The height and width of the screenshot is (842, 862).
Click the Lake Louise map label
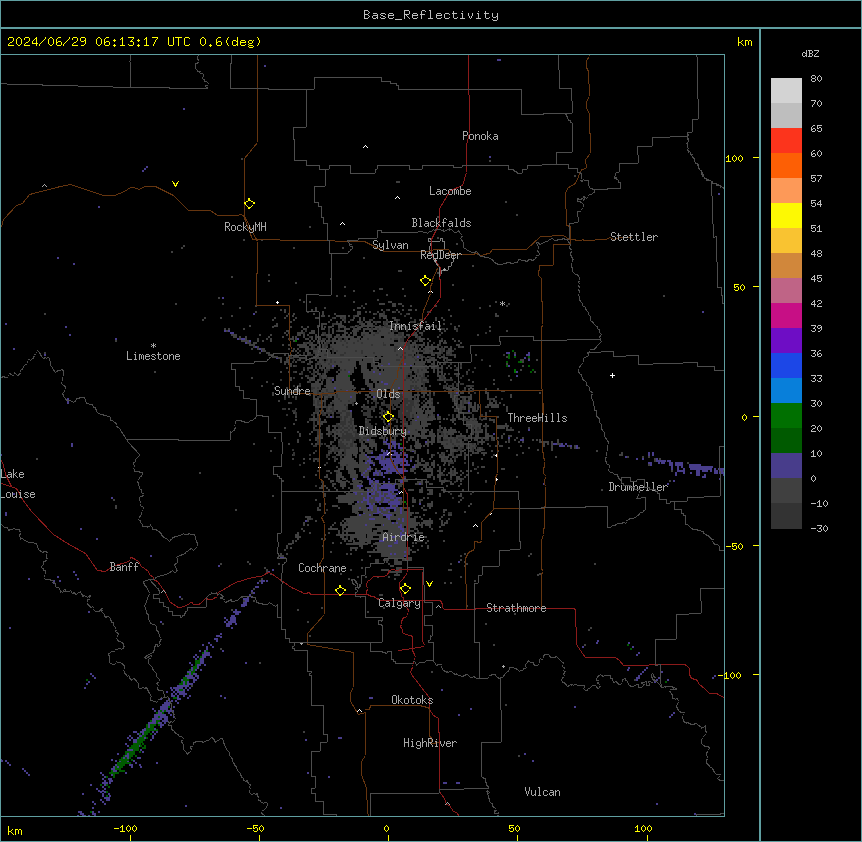click(18, 484)
